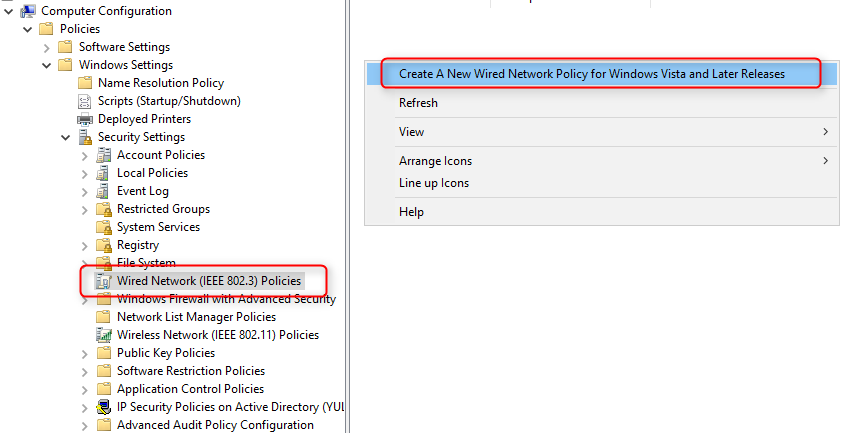The image size is (849, 433).
Task: Click the Scripts (Startup/Shutdown) icon
Action: (85, 101)
